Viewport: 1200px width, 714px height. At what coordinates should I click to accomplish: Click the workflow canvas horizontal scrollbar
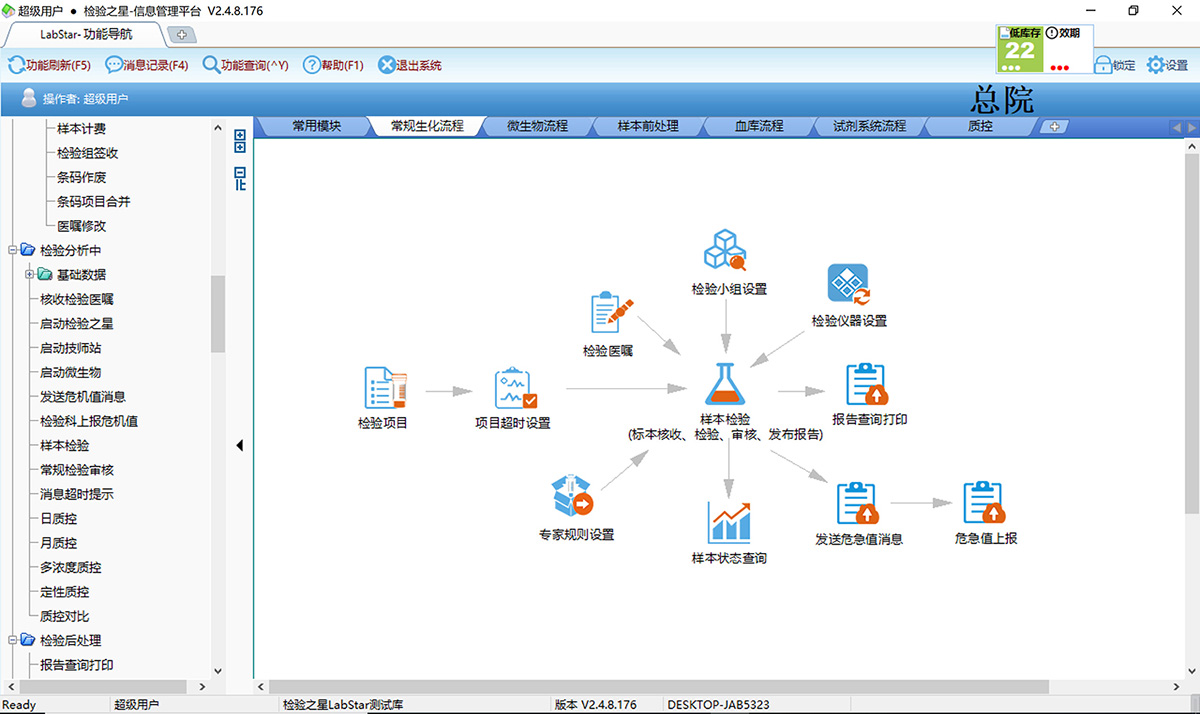pyautogui.click(x=659, y=687)
